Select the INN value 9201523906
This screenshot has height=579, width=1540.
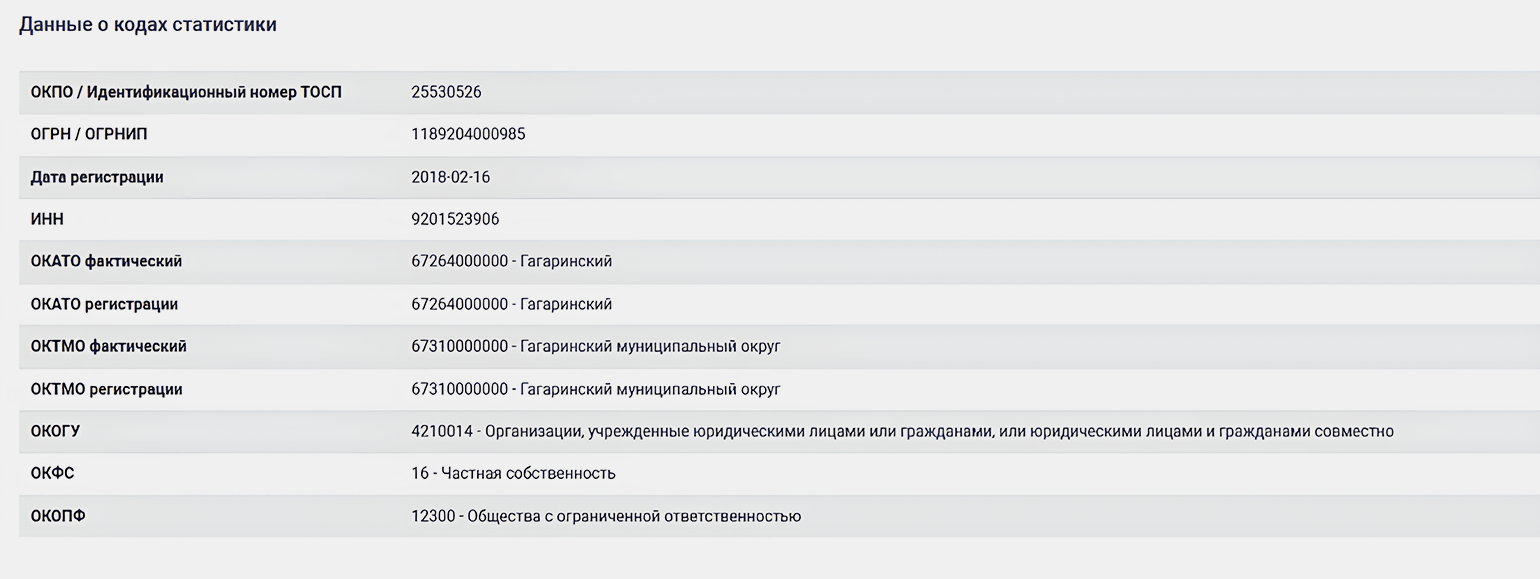click(x=455, y=219)
